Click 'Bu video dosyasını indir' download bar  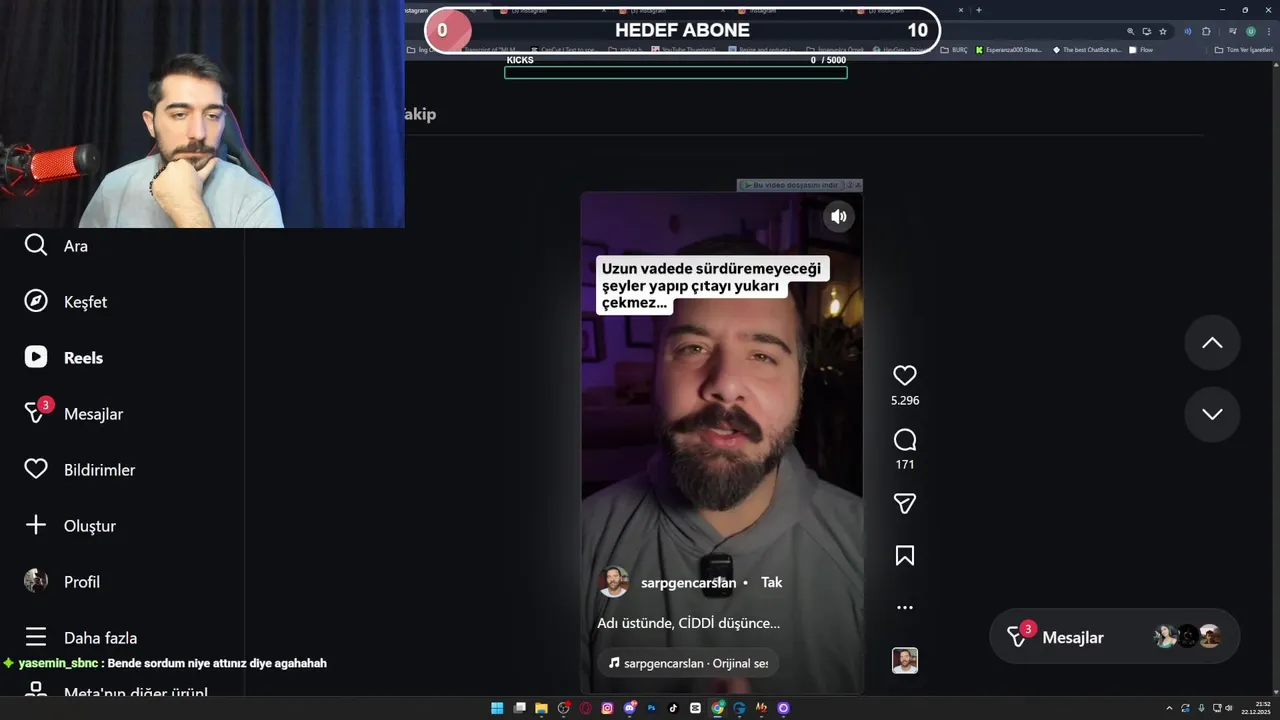tap(790, 185)
